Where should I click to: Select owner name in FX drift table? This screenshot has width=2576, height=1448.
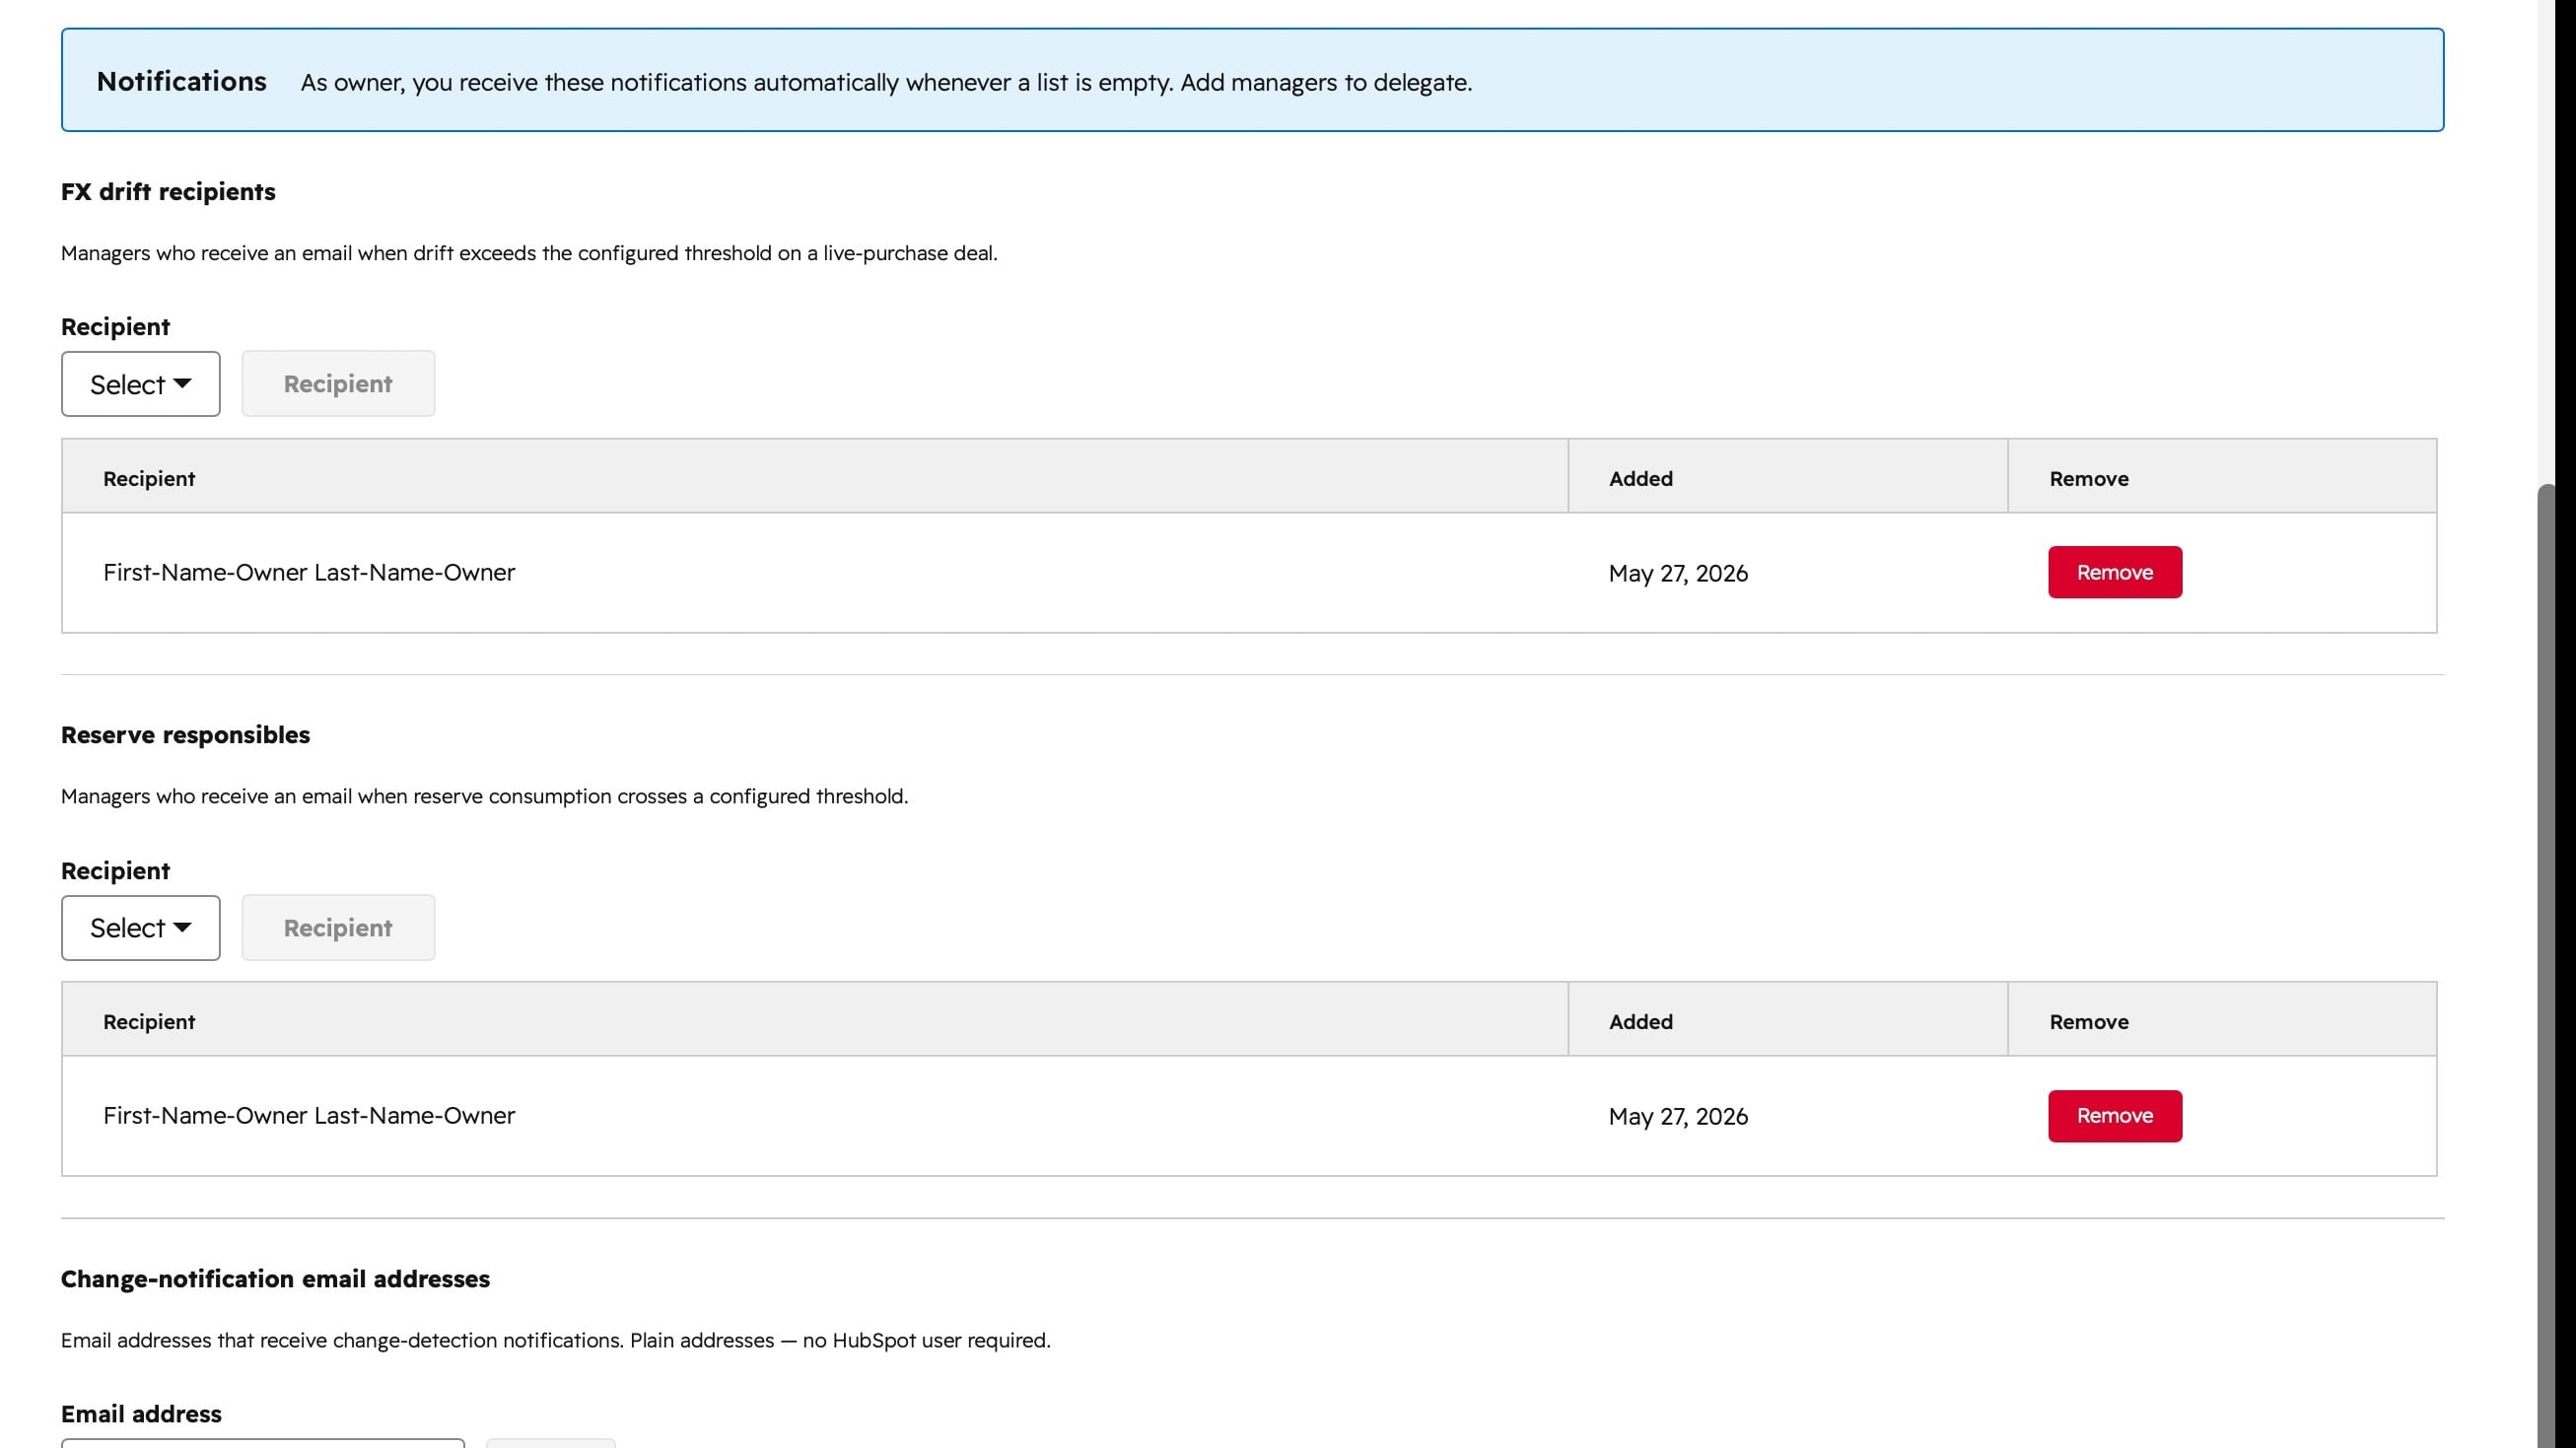point(309,572)
